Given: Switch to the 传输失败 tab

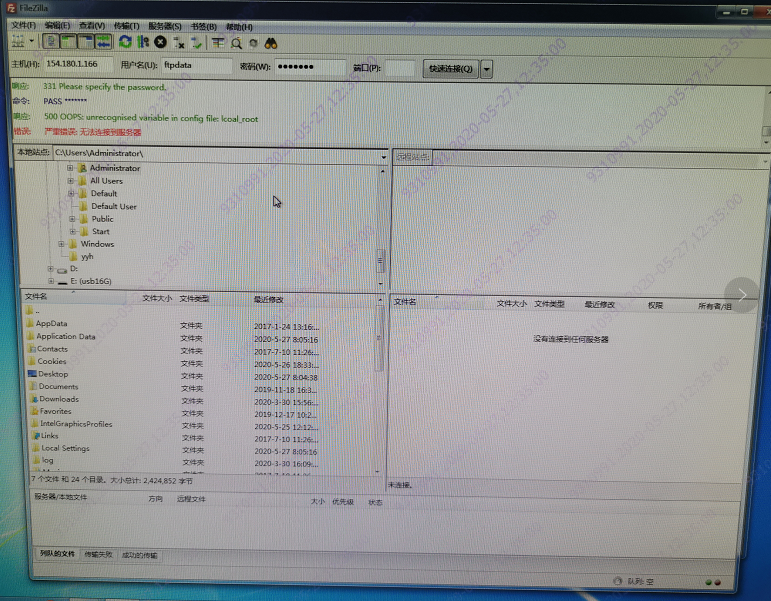Looking at the screenshot, I should (x=98, y=554).
